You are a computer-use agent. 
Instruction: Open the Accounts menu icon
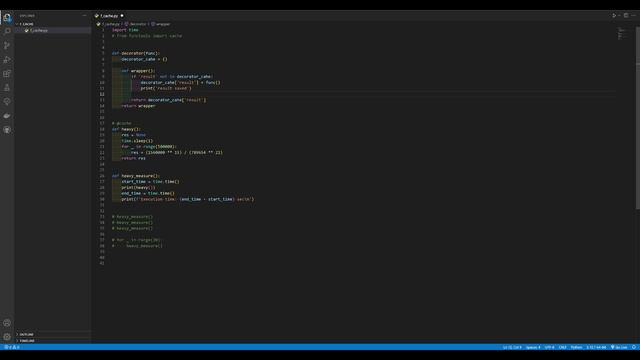[x=7, y=323]
